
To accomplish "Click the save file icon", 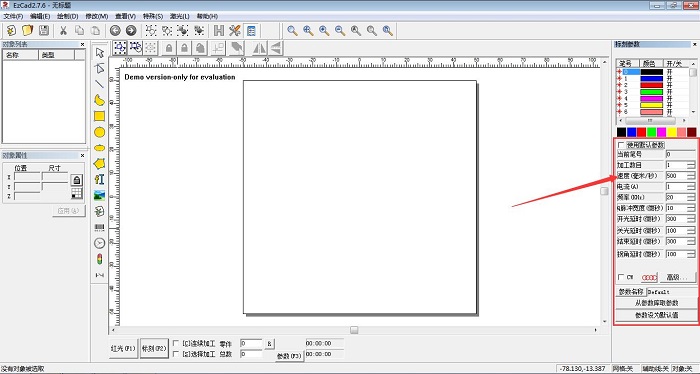I will click(44, 30).
